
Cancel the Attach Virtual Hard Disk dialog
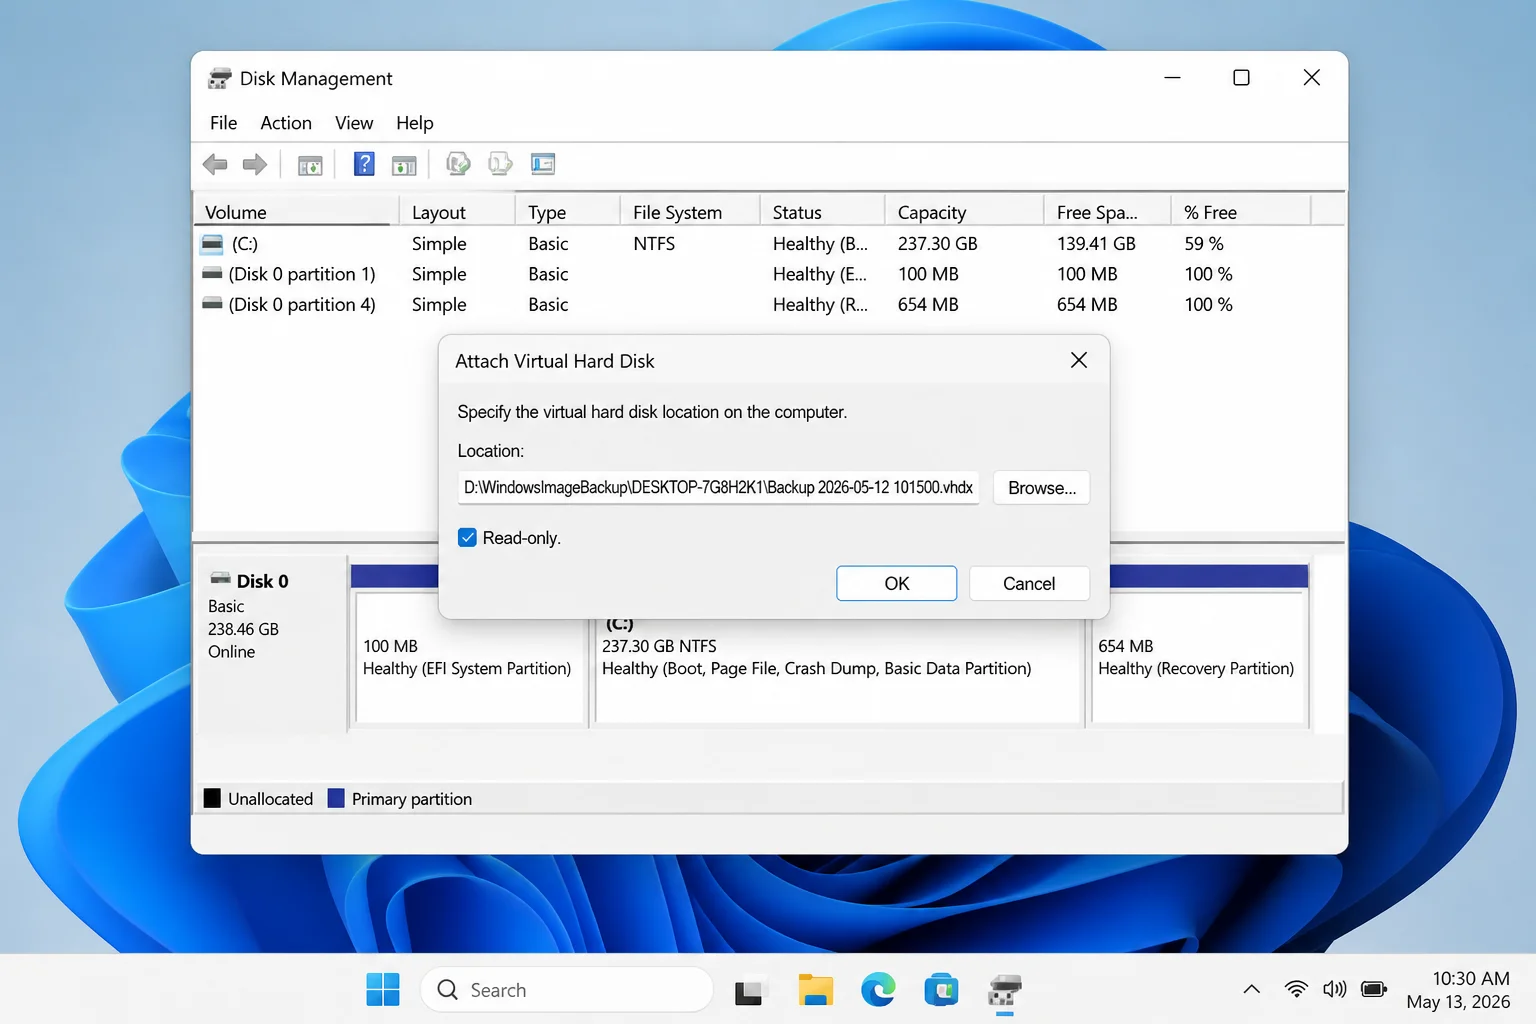pos(1029,584)
